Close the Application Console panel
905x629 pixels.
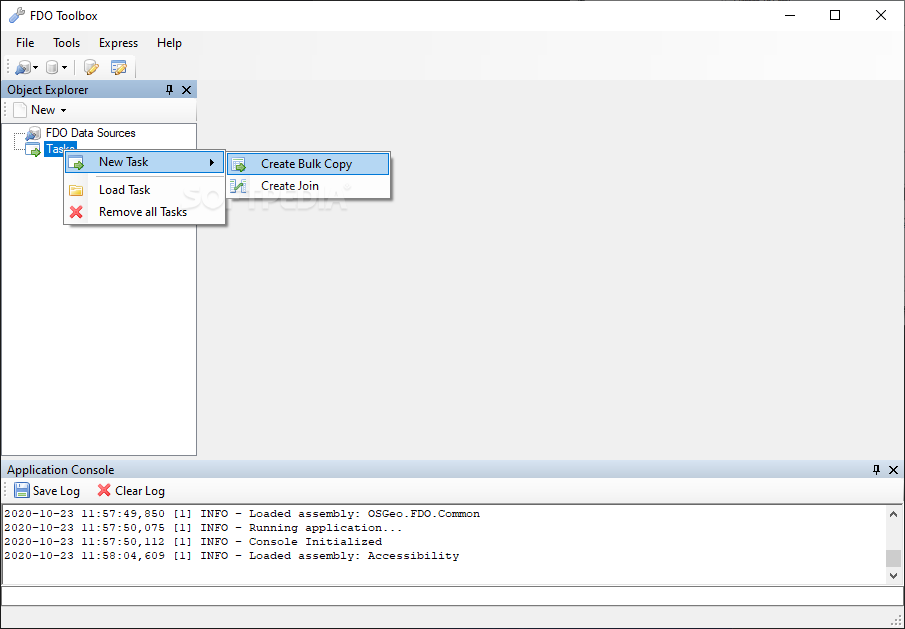click(893, 470)
